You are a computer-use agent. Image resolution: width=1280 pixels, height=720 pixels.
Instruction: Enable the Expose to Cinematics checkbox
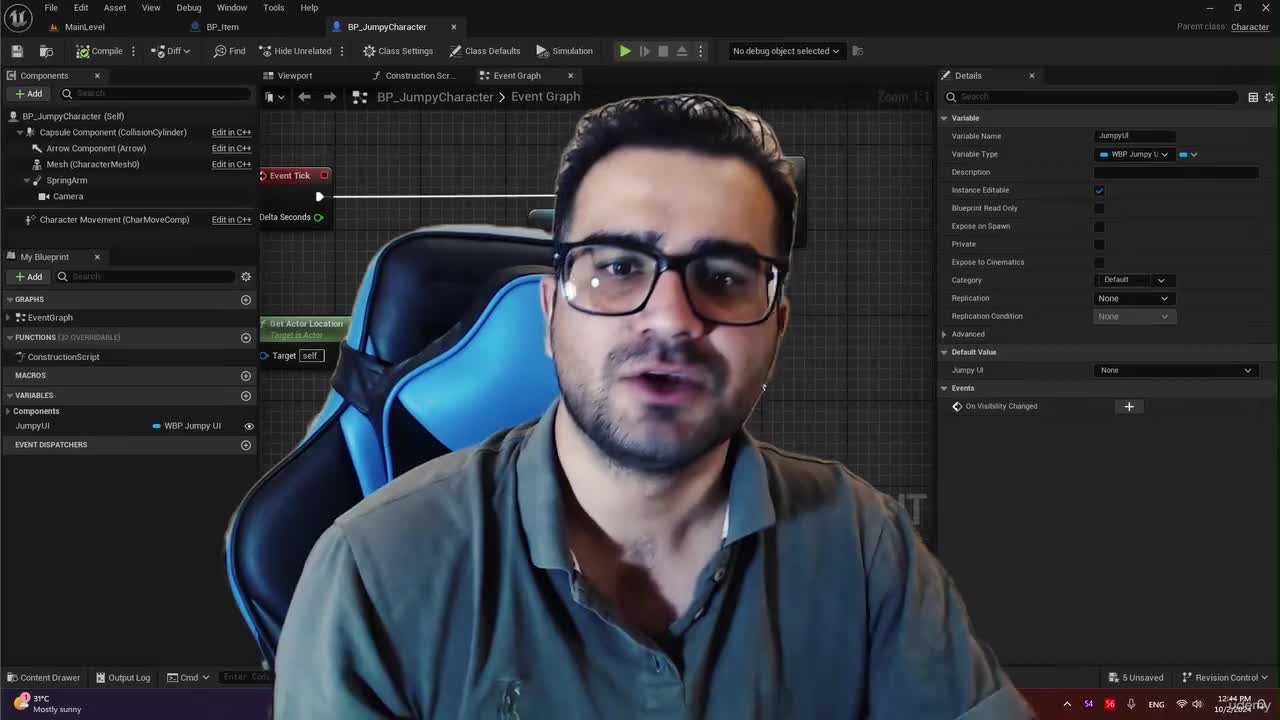pyautogui.click(x=1099, y=262)
